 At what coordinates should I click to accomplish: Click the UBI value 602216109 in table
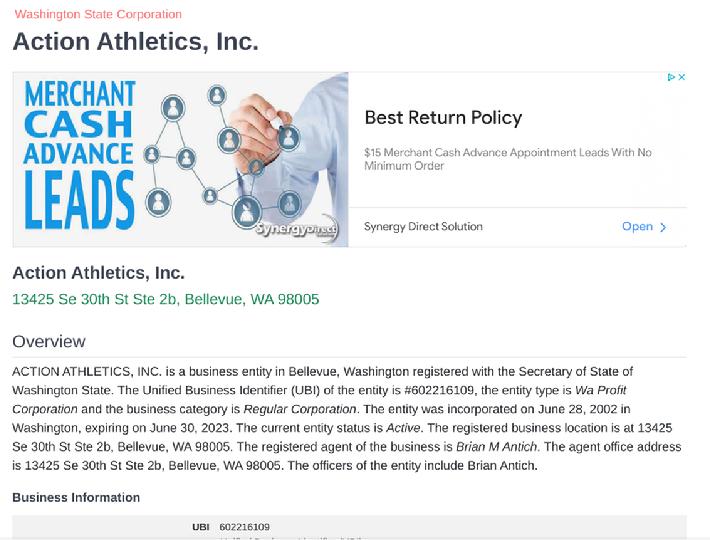[x=245, y=527]
